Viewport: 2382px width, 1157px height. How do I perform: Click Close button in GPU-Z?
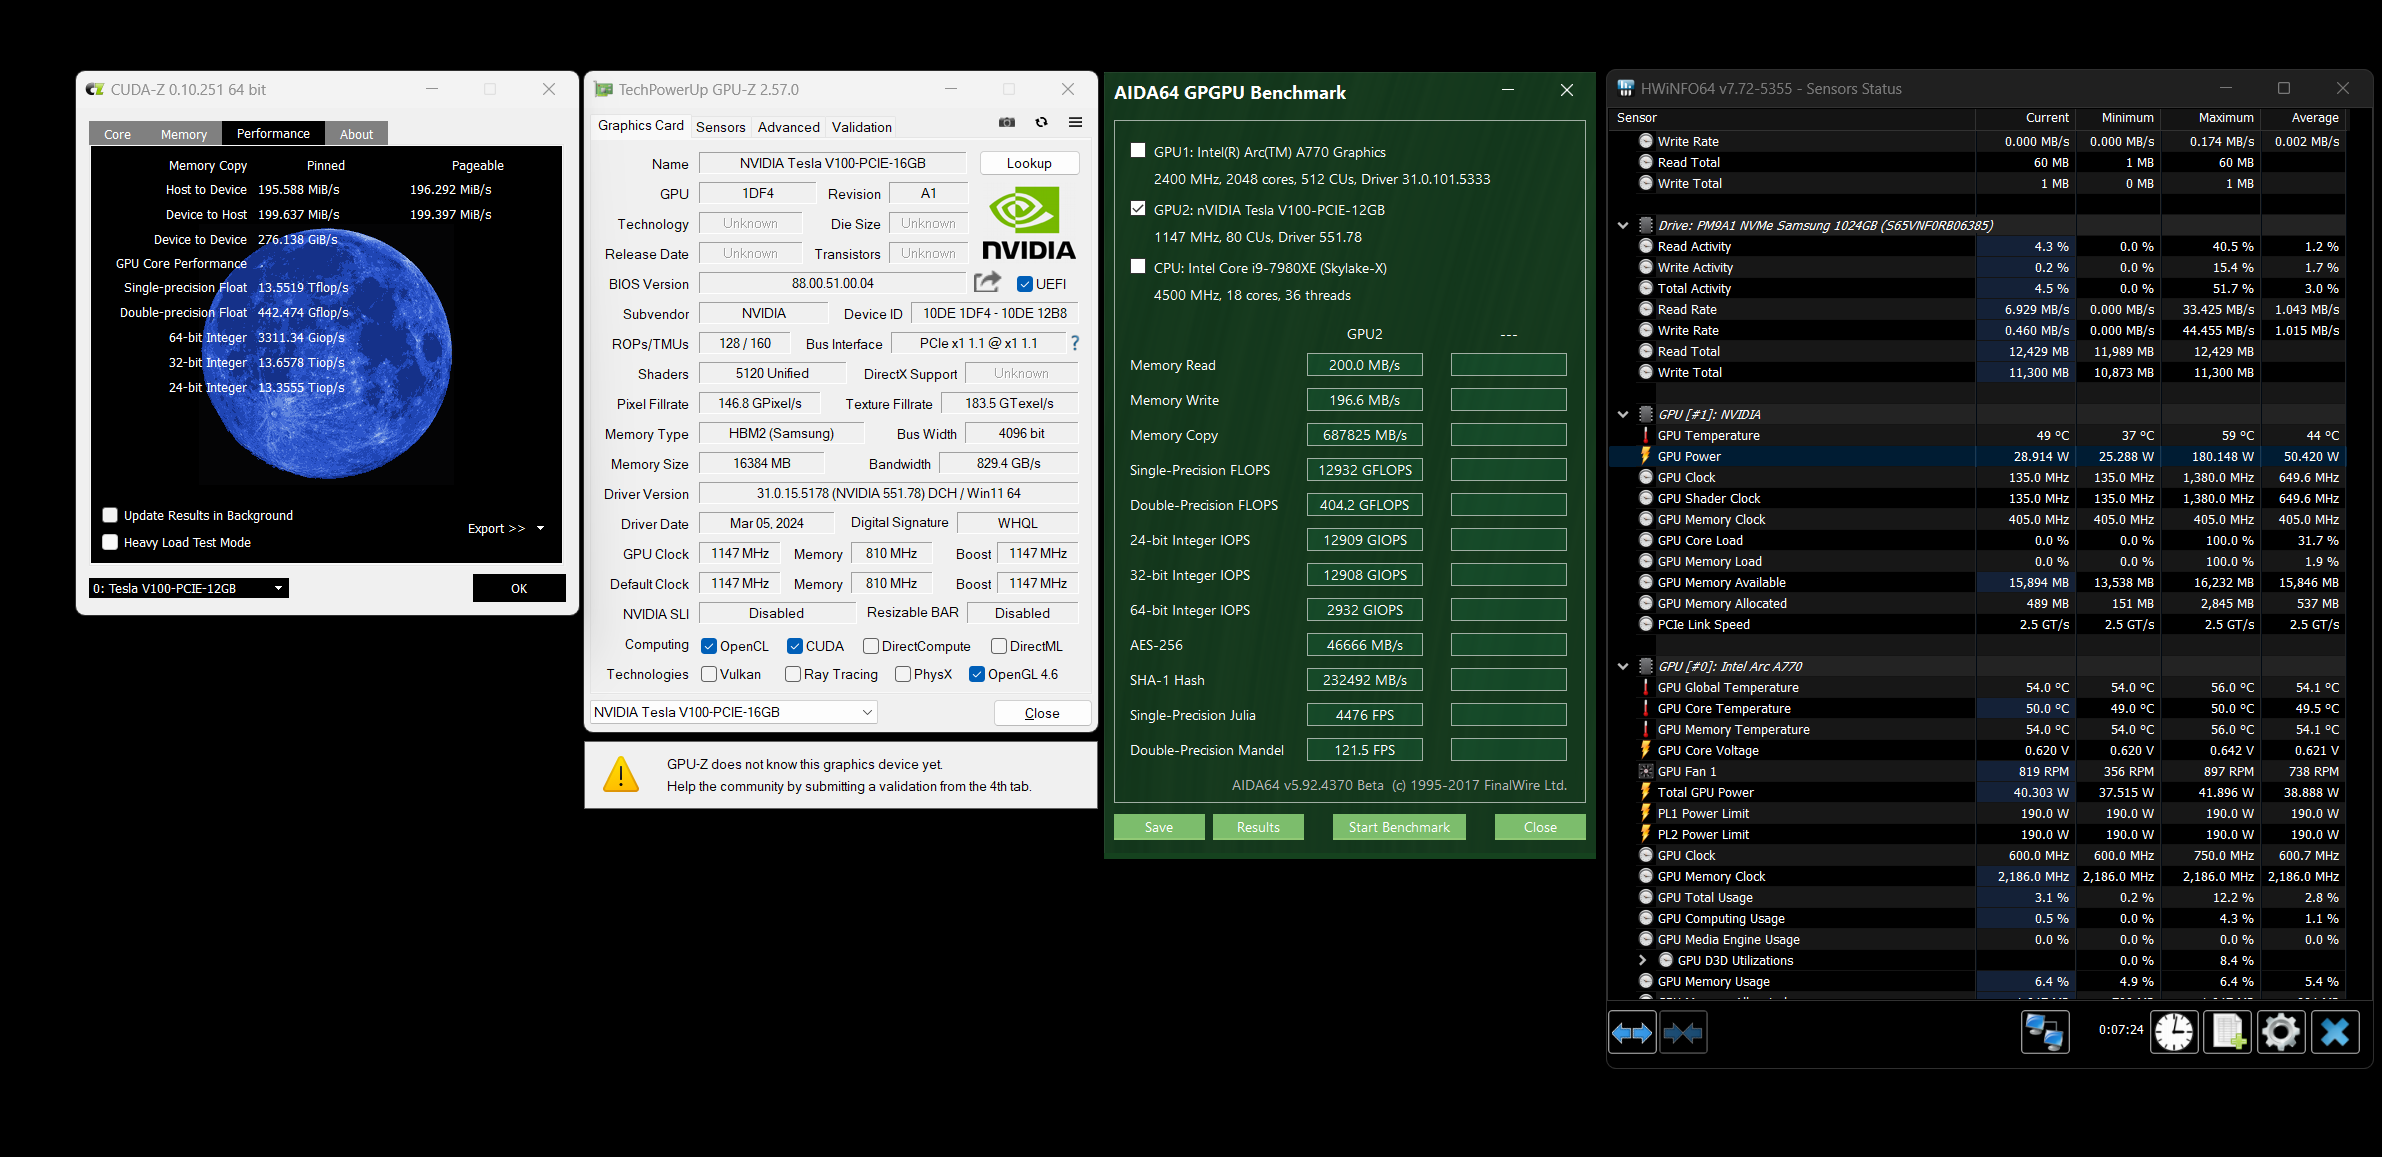click(x=1042, y=713)
